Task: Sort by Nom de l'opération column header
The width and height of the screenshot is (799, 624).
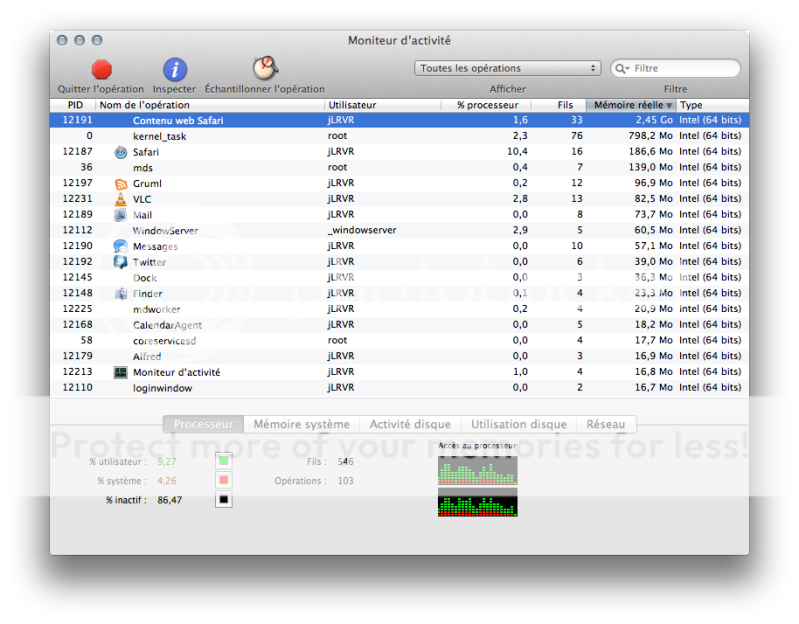Action: coord(210,105)
